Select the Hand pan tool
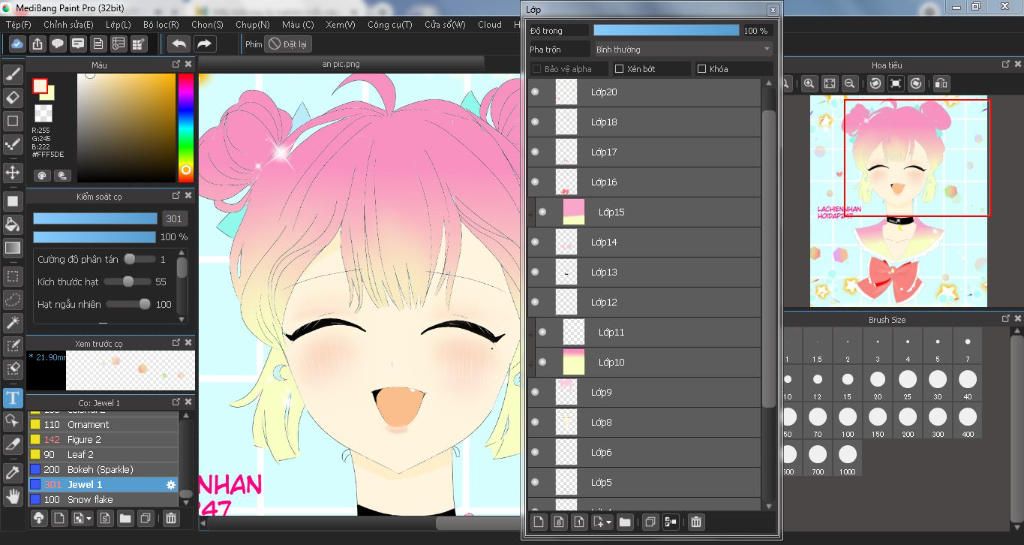 click(12, 497)
